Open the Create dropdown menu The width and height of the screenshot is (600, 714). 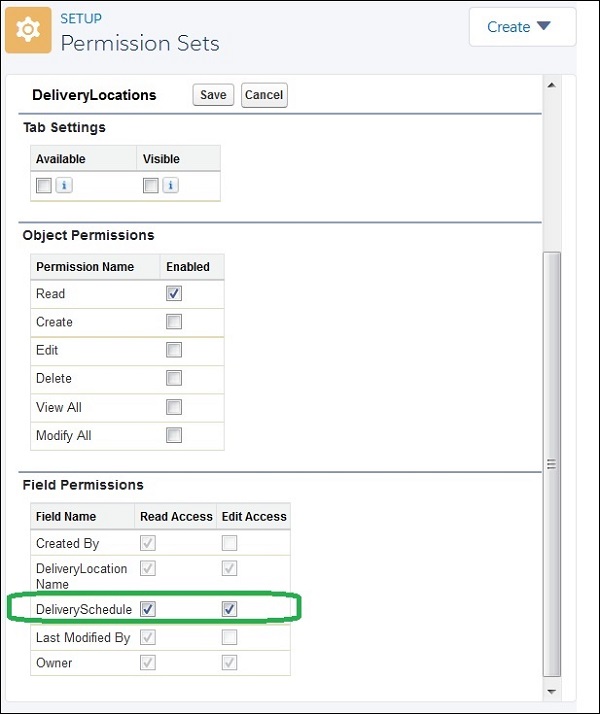click(522, 27)
